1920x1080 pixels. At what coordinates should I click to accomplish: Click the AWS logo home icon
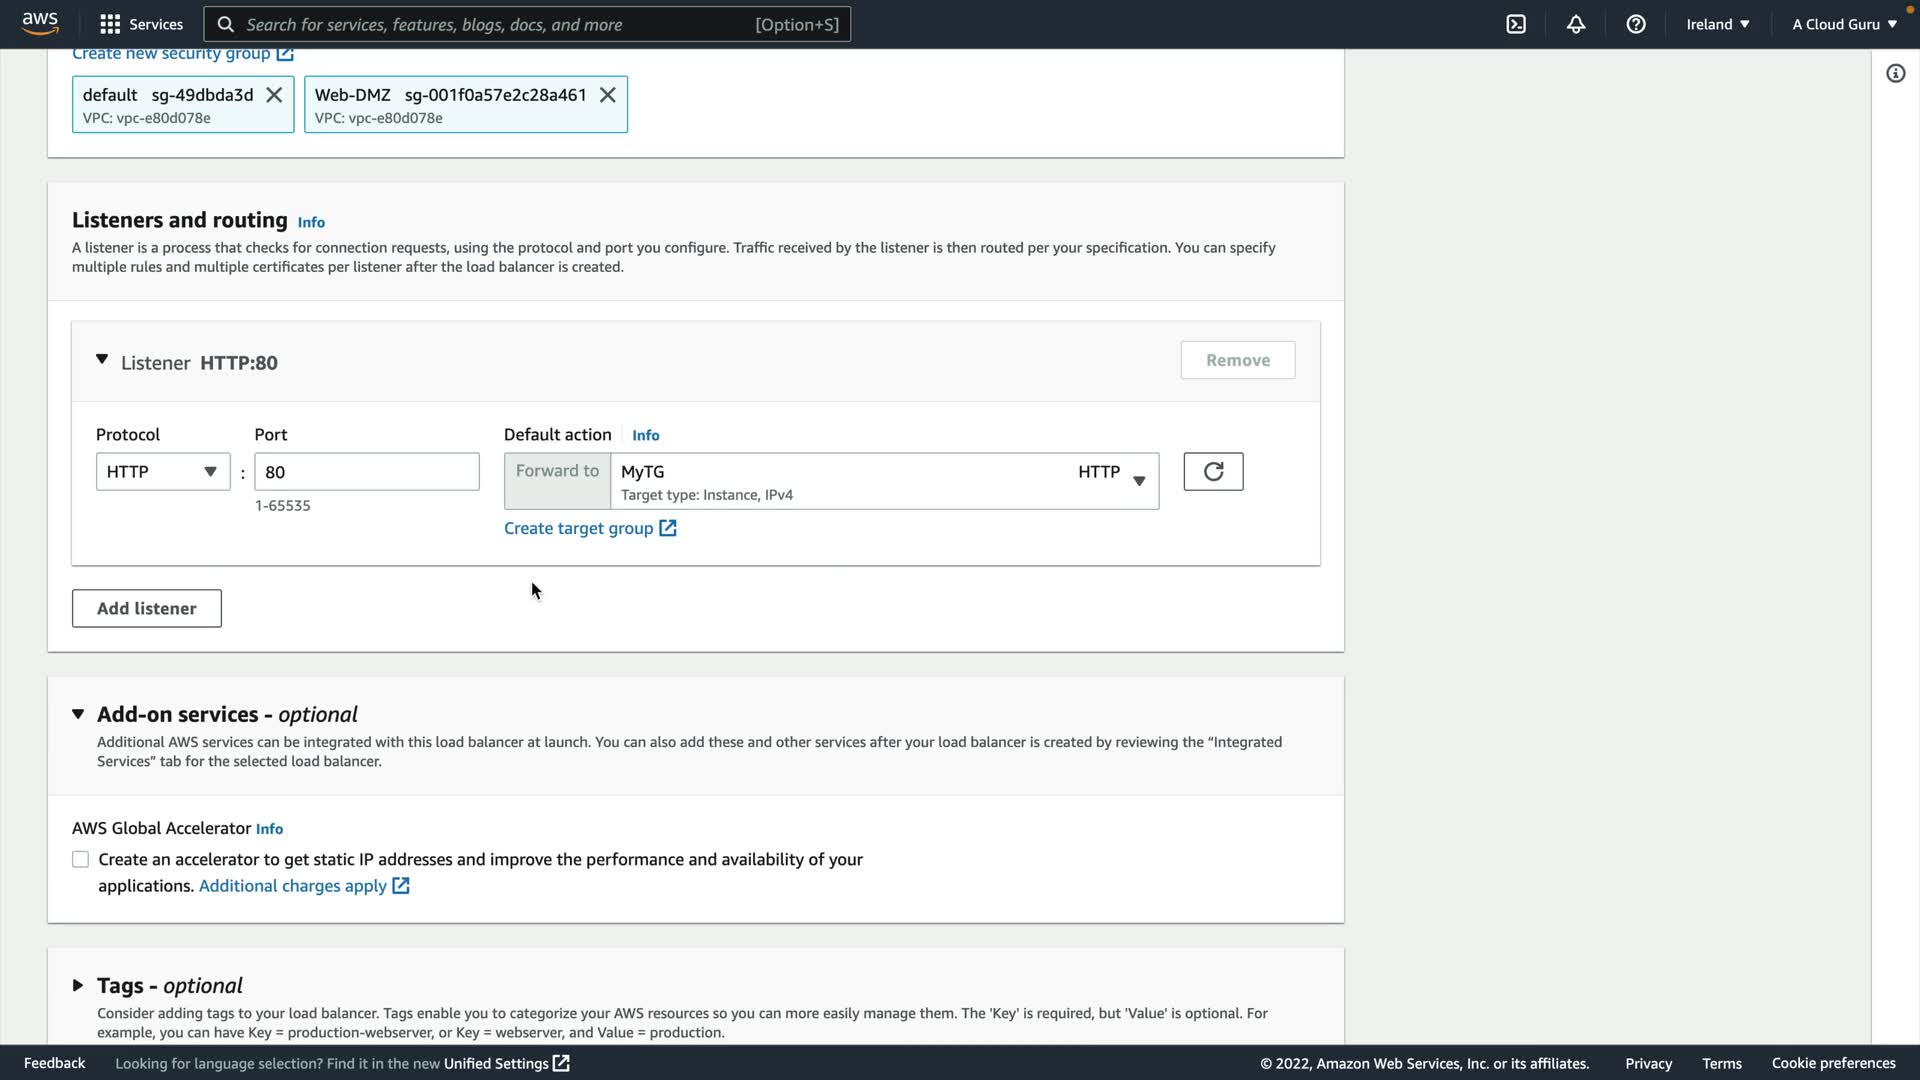point(40,23)
